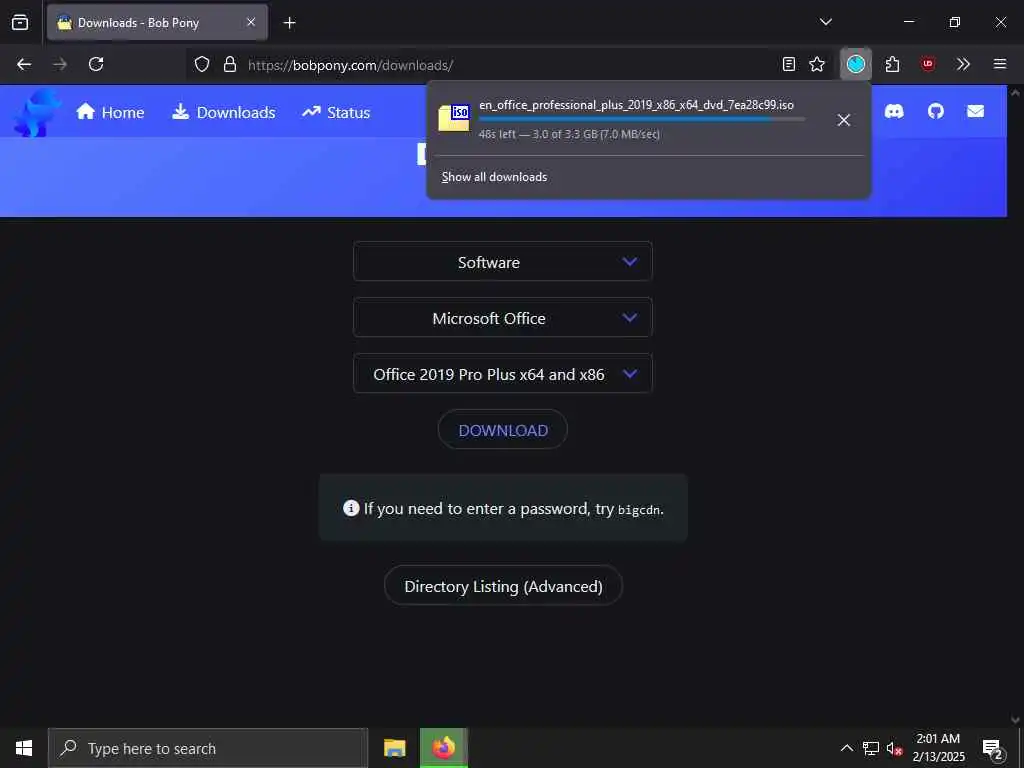Click the email envelope icon
The width and height of the screenshot is (1024, 768).
976,112
